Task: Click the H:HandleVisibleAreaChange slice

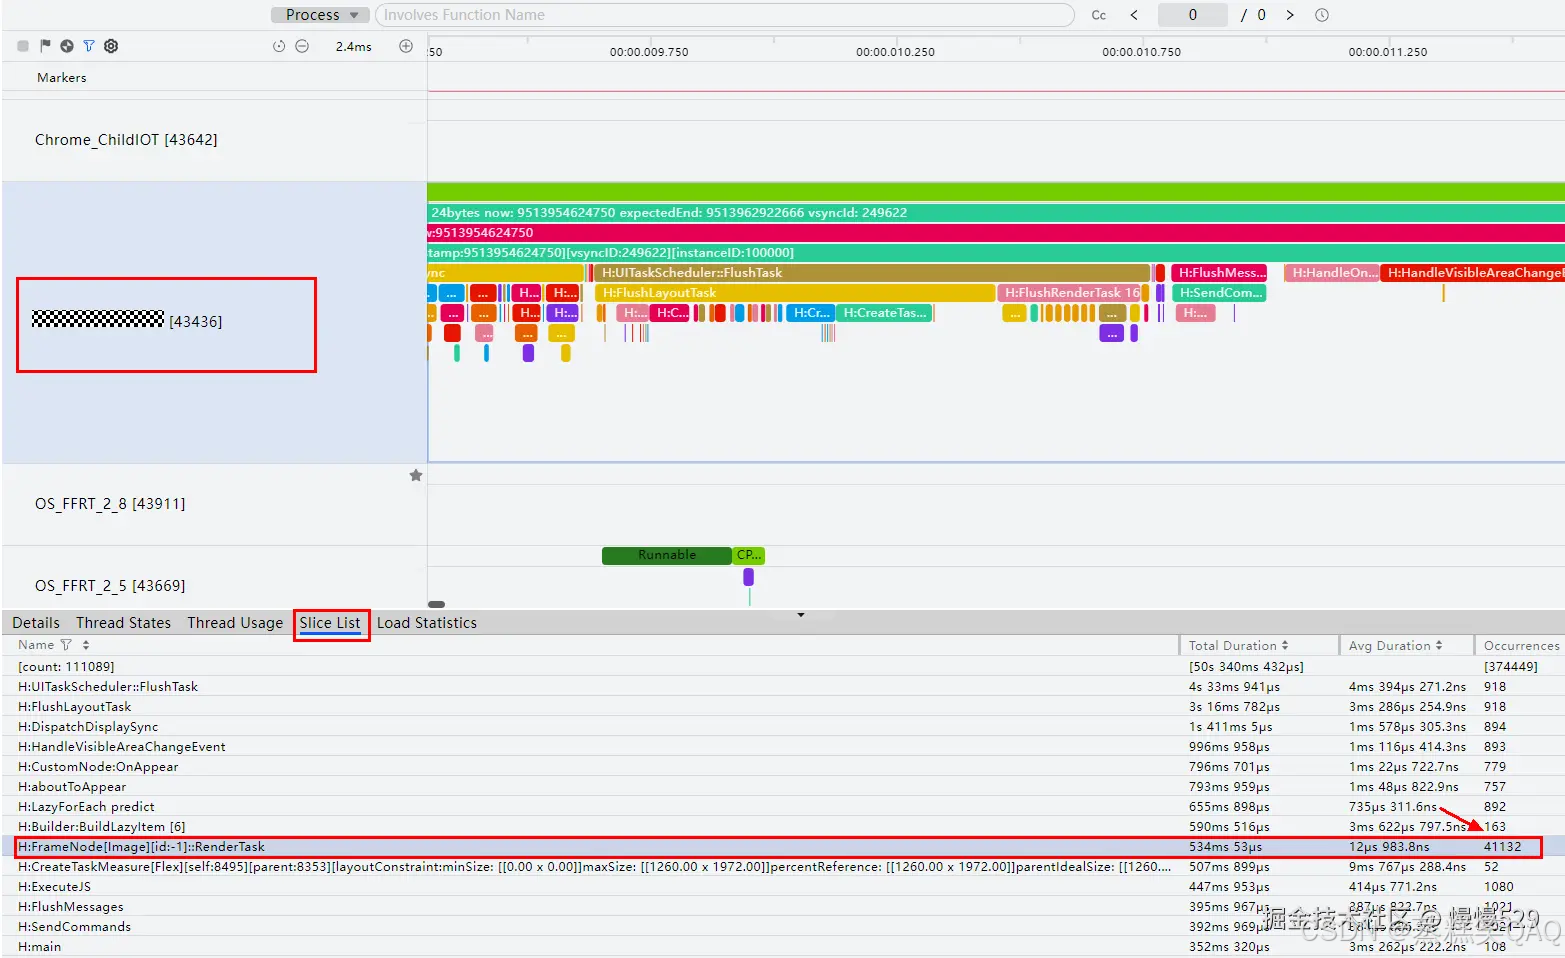Action: click(1472, 273)
